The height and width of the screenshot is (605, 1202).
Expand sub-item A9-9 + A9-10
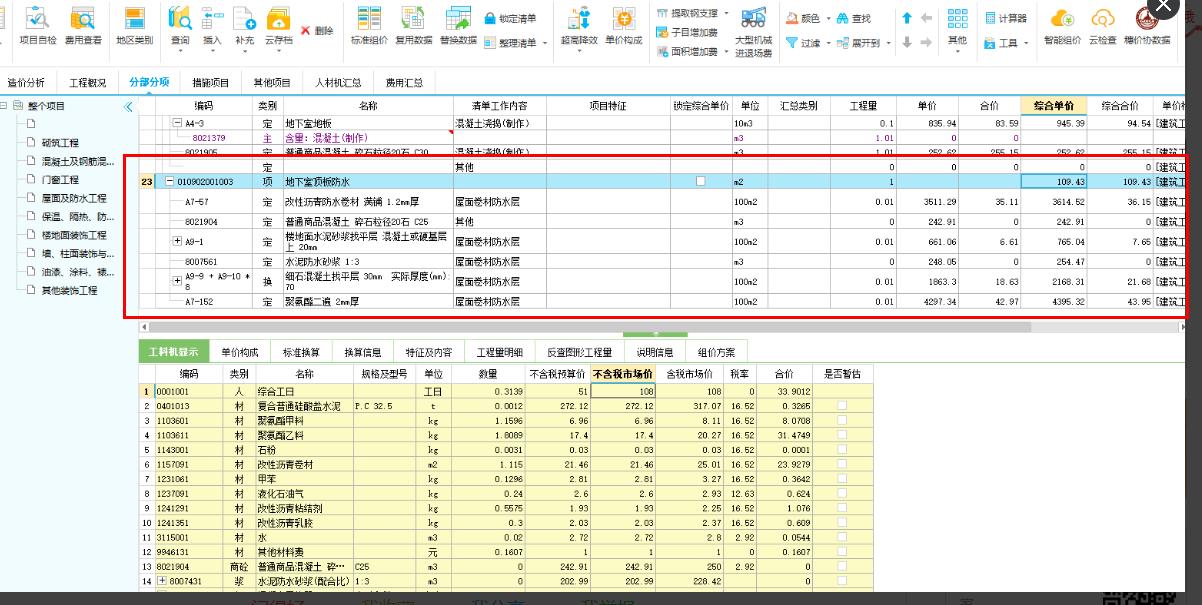coord(177,281)
